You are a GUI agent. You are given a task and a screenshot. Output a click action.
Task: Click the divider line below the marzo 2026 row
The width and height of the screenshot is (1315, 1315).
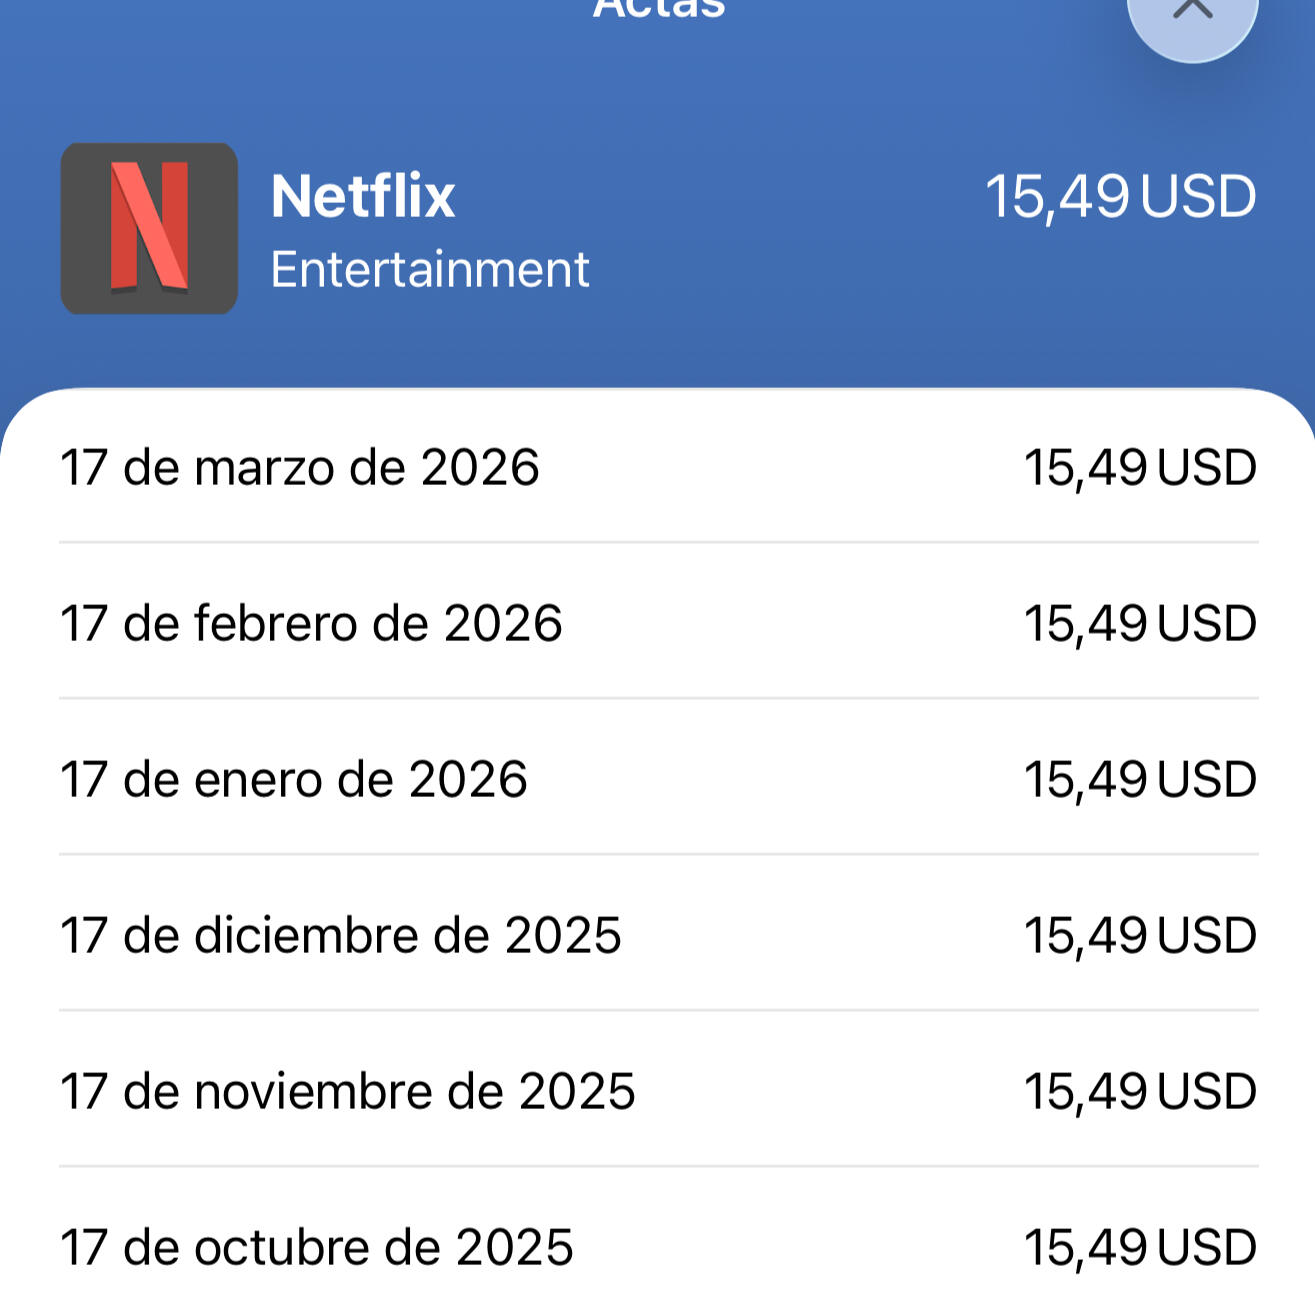658,543
